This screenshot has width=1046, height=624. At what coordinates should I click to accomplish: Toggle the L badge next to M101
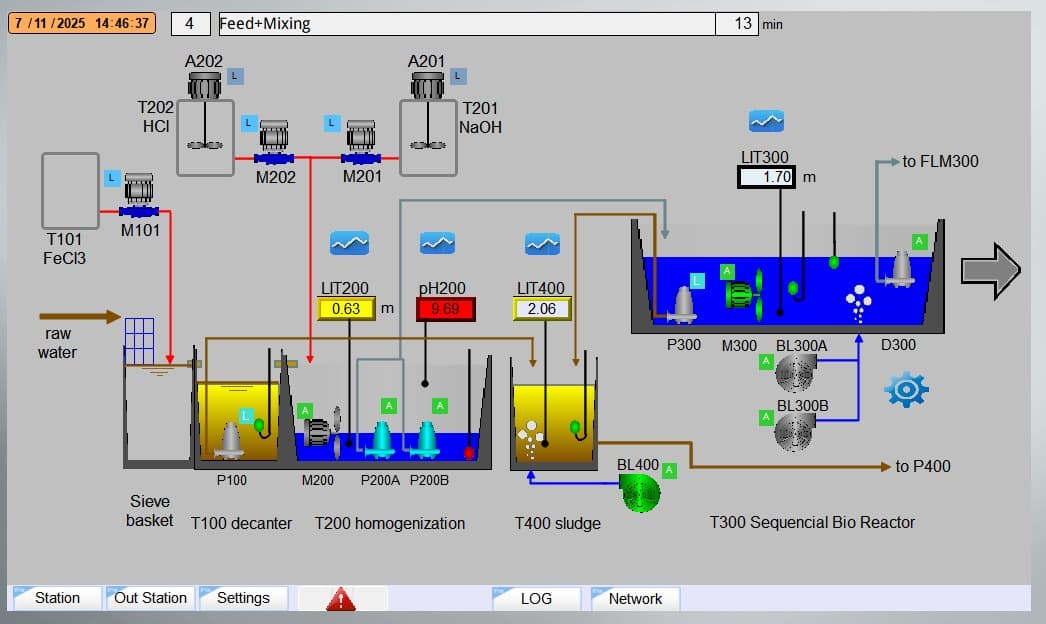pyautogui.click(x=111, y=177)
